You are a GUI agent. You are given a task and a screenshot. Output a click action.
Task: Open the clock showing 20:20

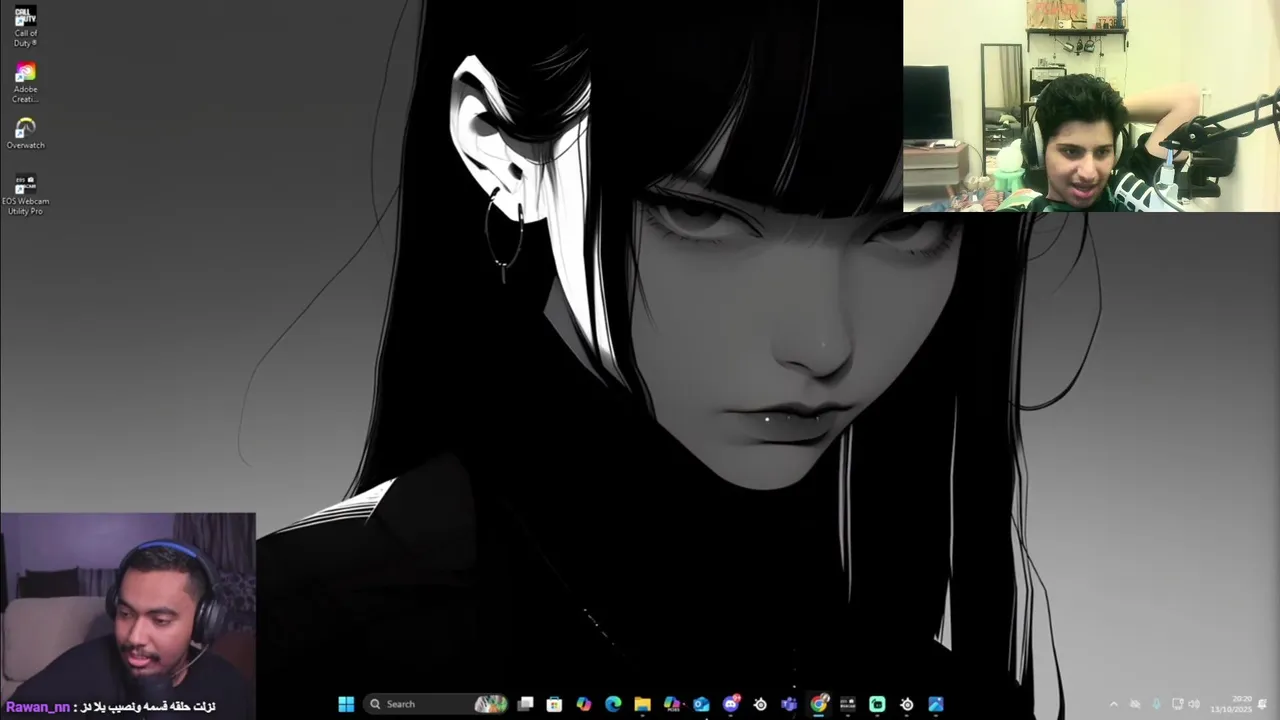pyautogui.click(x=1232, y=704)
